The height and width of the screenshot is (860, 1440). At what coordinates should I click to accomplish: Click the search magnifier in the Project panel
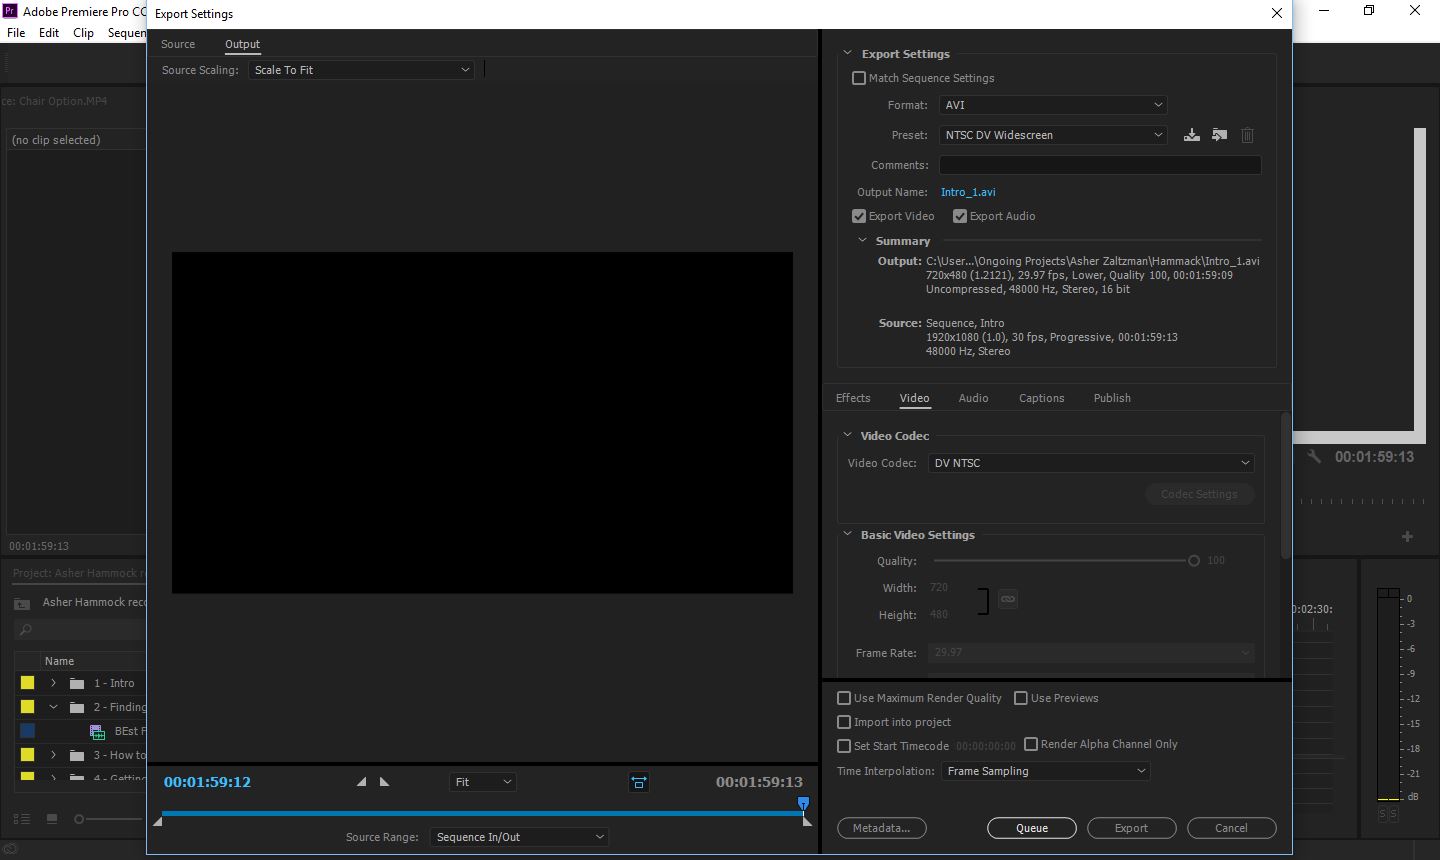[26, 630]
